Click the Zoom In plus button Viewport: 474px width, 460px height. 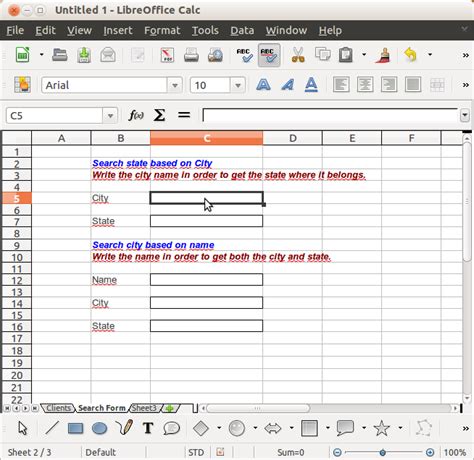(x=430, y=452)
